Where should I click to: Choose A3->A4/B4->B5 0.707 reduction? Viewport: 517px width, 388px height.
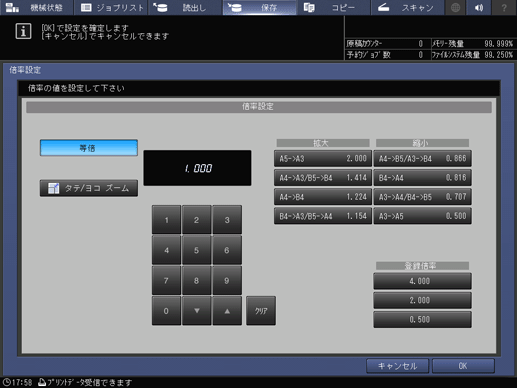pos(422,197)
